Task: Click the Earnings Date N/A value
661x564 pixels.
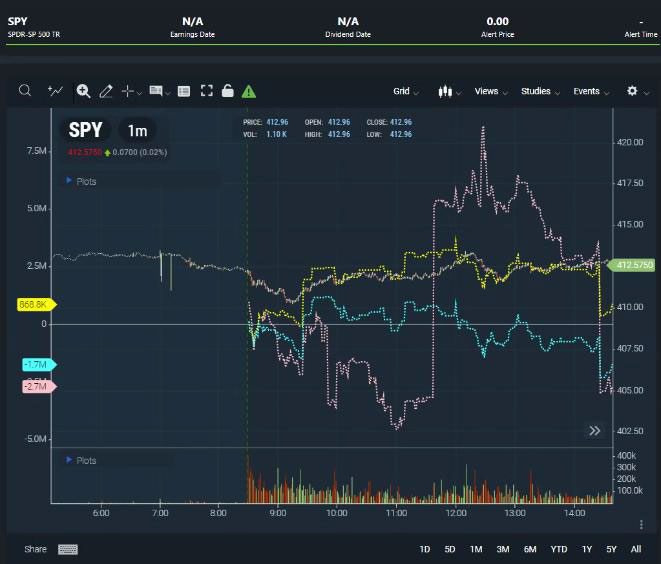Action: tap(193, 21)
